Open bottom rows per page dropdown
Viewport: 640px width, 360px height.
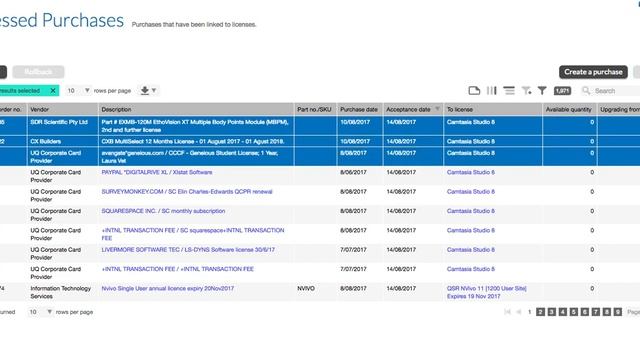coord(40,312)
